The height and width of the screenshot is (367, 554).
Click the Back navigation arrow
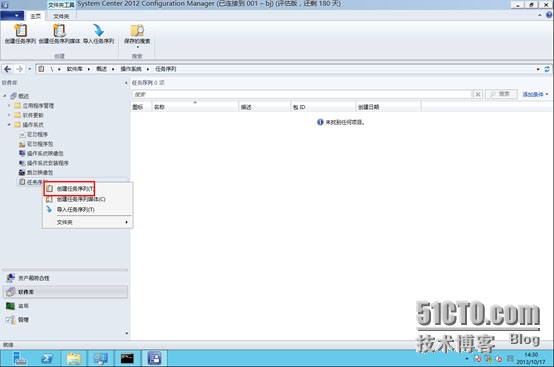8,69
